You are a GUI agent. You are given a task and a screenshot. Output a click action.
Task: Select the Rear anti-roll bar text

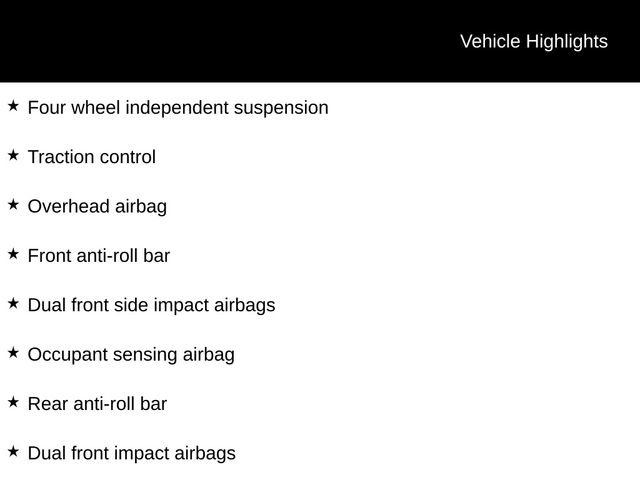click(97, 404)
